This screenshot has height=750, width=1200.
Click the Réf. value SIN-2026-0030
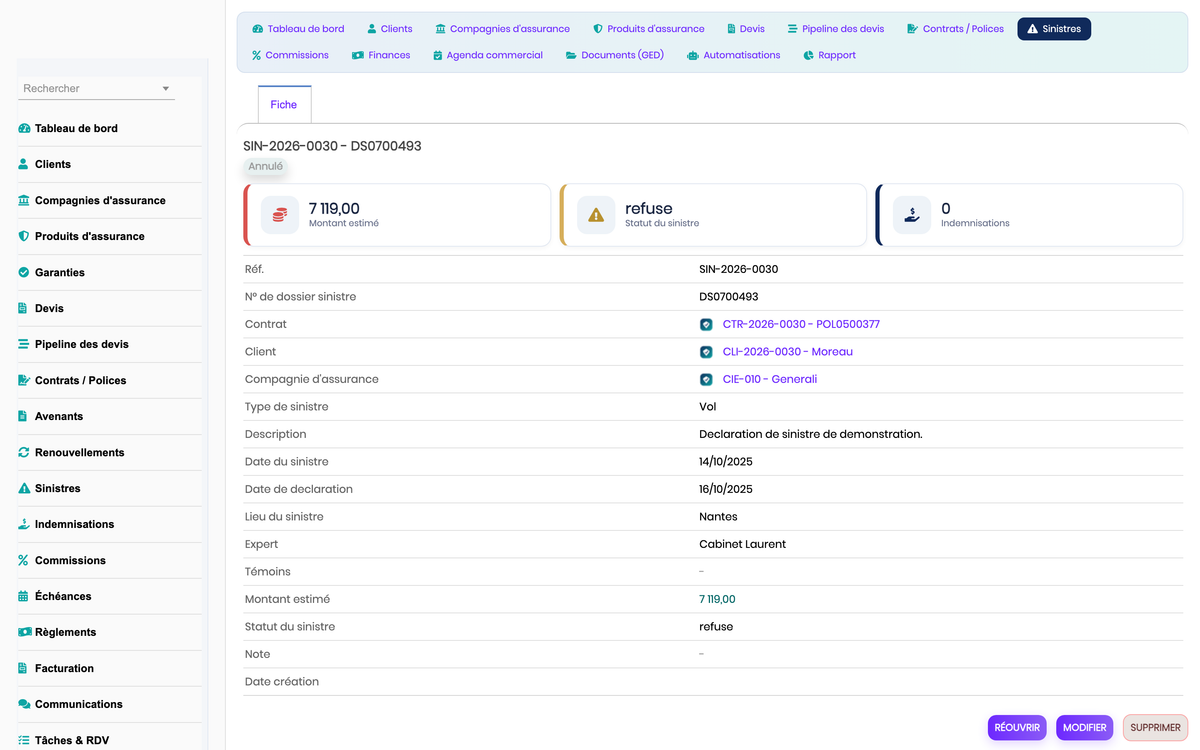[739, 269]
